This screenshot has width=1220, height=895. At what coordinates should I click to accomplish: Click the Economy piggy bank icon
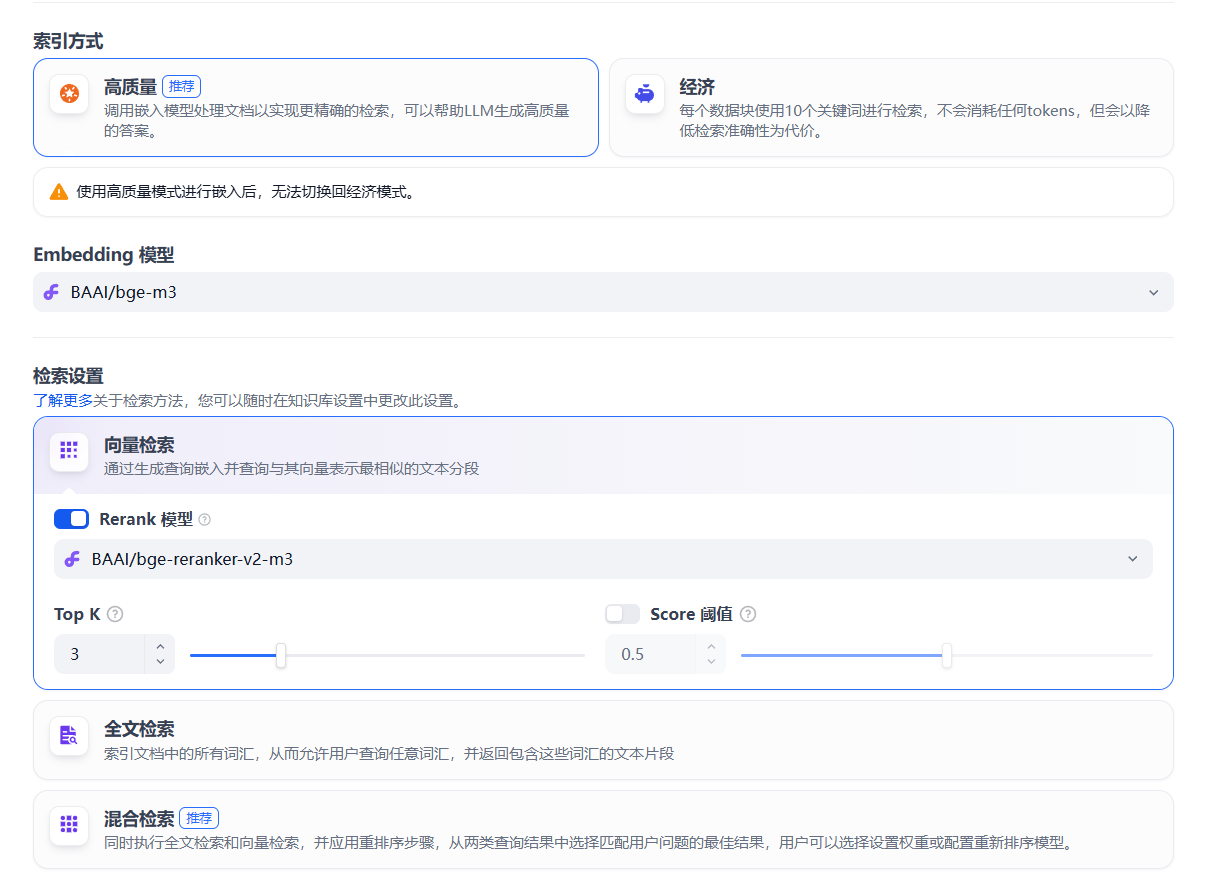point(645,94)
